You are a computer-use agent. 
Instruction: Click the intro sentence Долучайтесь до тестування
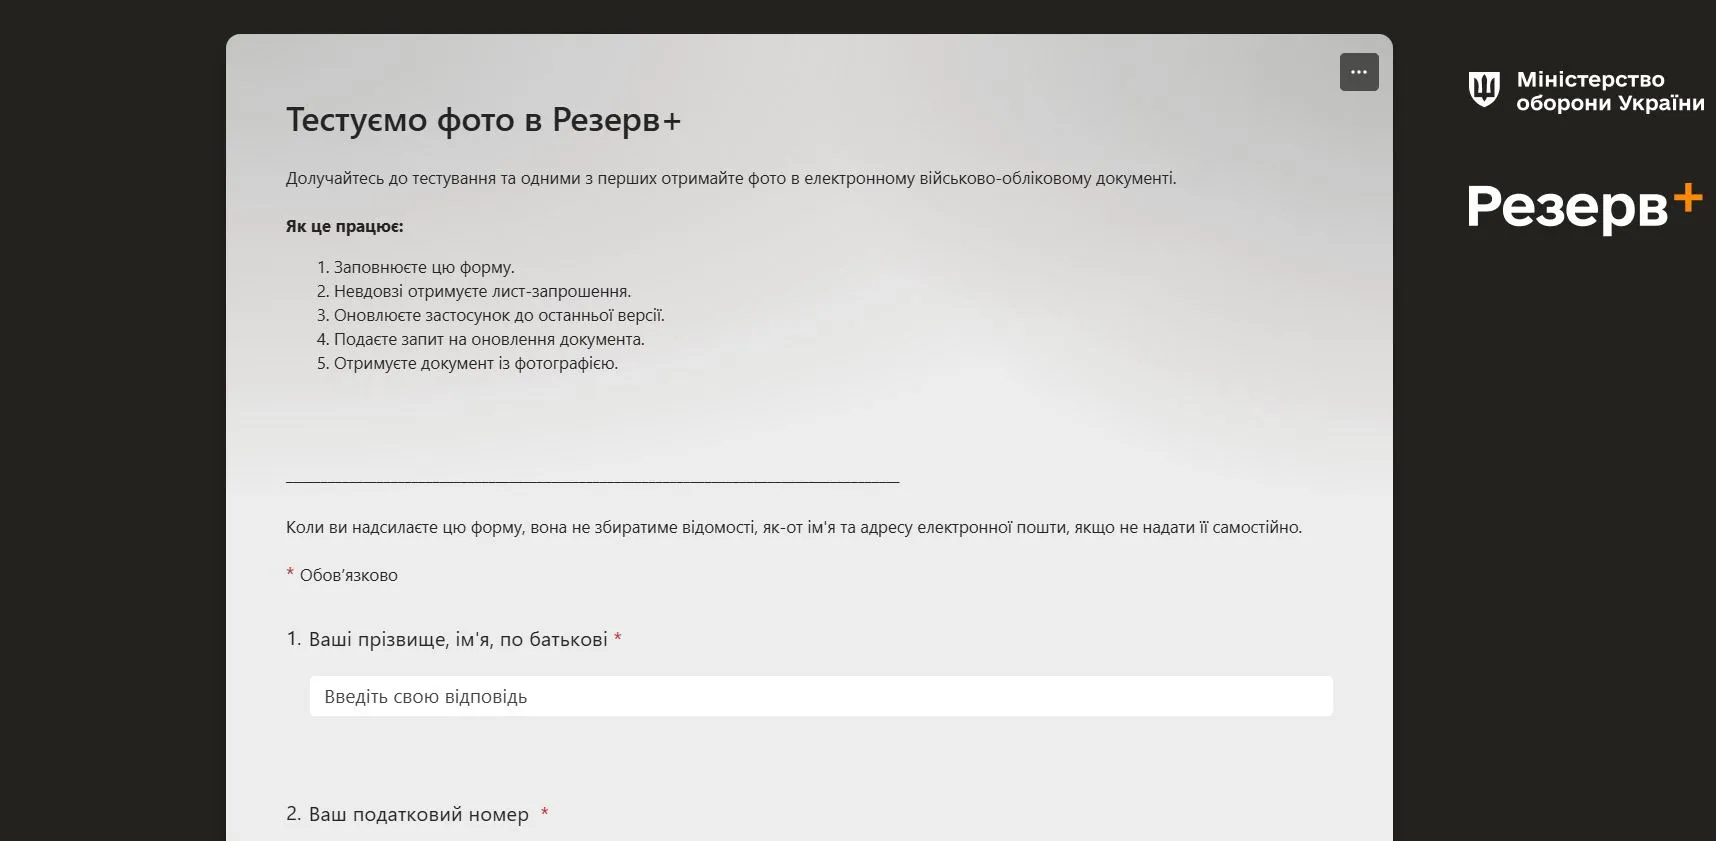click(x=730, y=178)
